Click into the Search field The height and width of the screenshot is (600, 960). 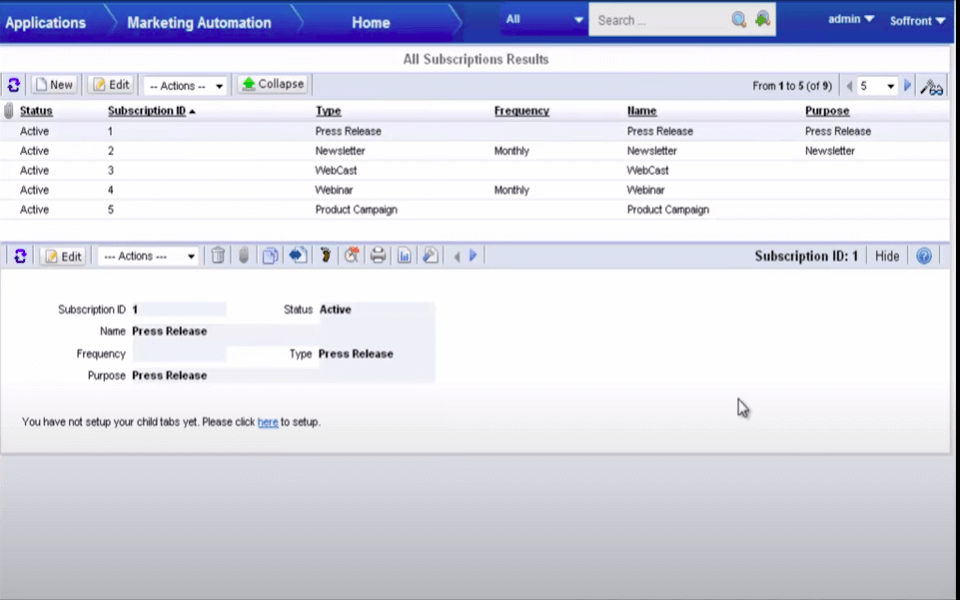(x=660, y=20)
